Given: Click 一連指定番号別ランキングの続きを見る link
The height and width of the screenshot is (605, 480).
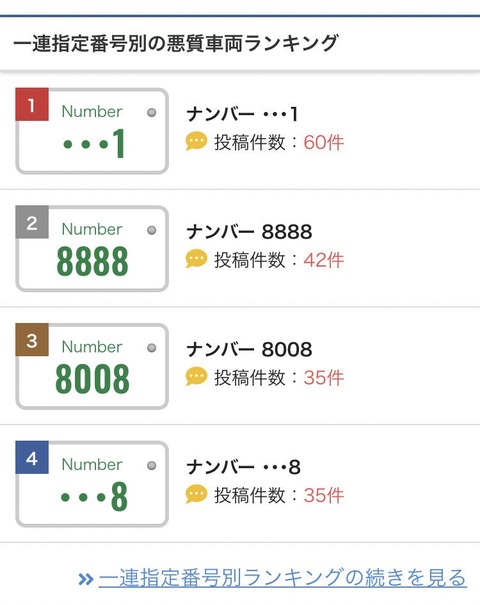Looking at the screenshot, I should click(x=282, y=578).
